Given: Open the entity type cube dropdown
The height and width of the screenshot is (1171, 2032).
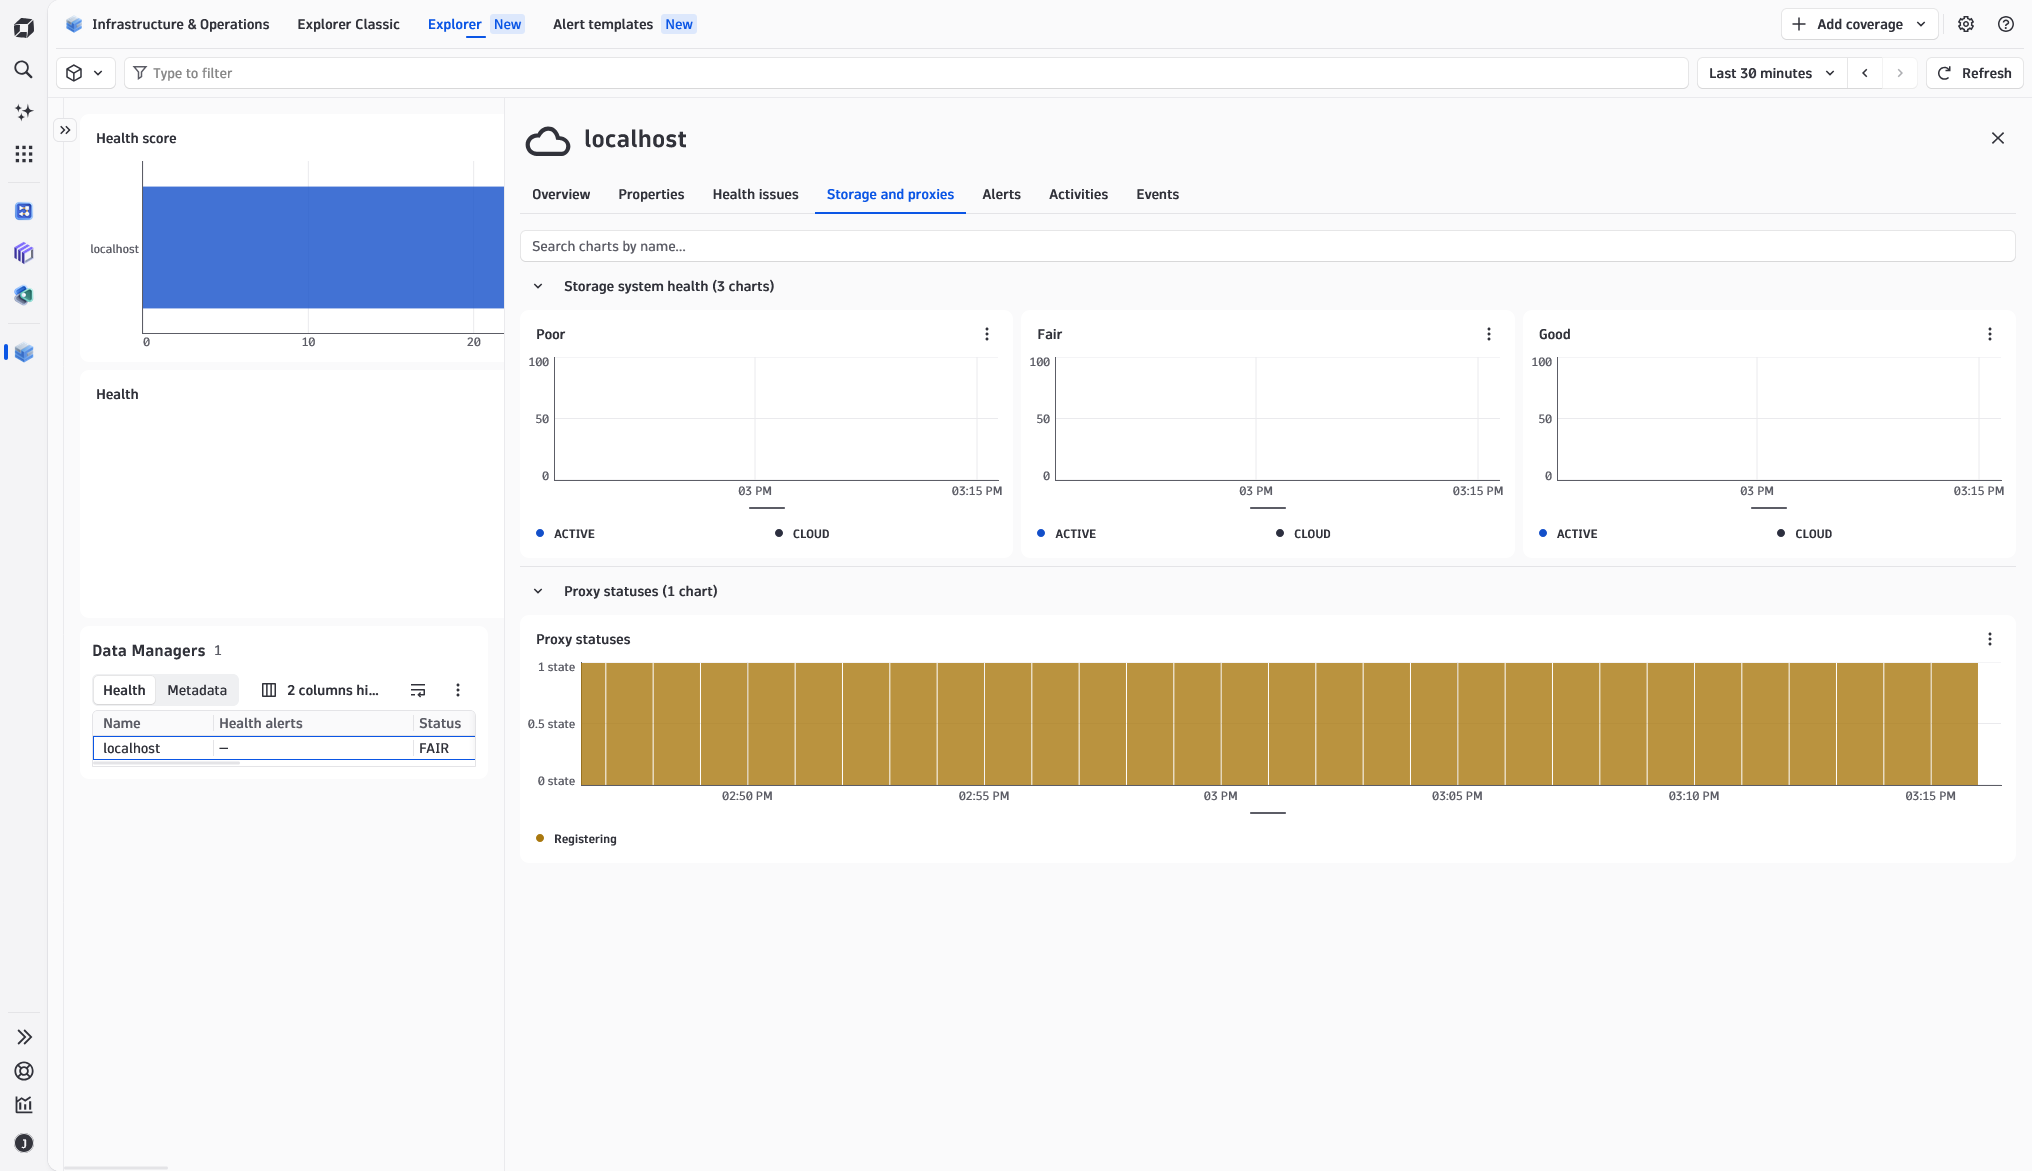Looking at the screenshot, I should 84,73.
